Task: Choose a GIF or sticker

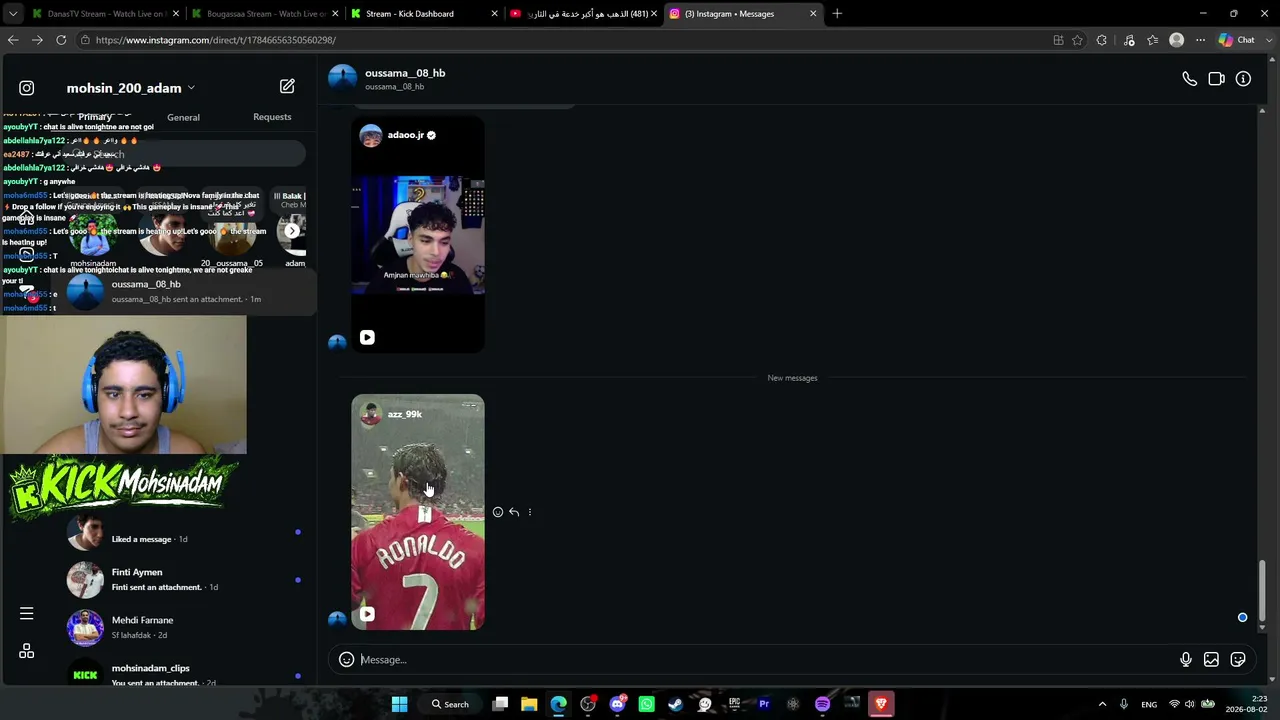Action: [1238, 660]
